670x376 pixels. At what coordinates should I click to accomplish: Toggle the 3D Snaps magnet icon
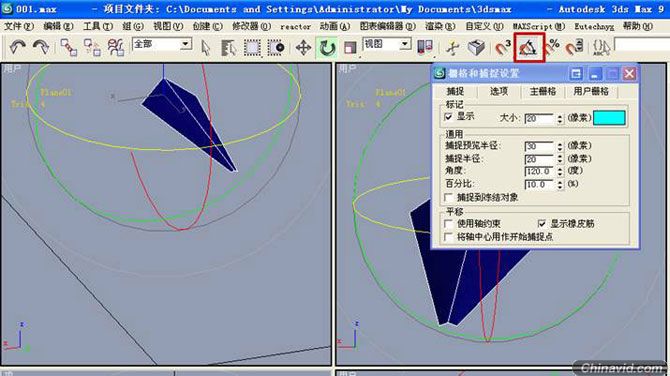click(502, 47)
